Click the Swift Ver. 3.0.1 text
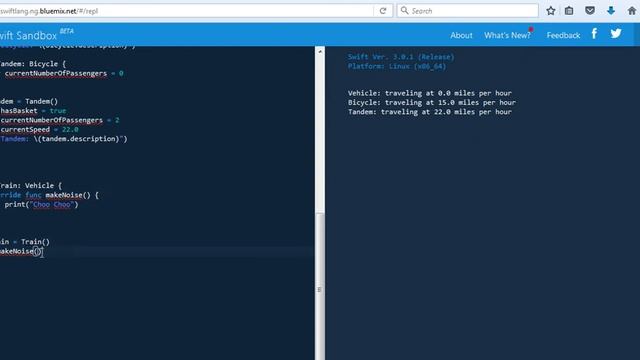The image size is (640, 360). [x=401, y=57]
